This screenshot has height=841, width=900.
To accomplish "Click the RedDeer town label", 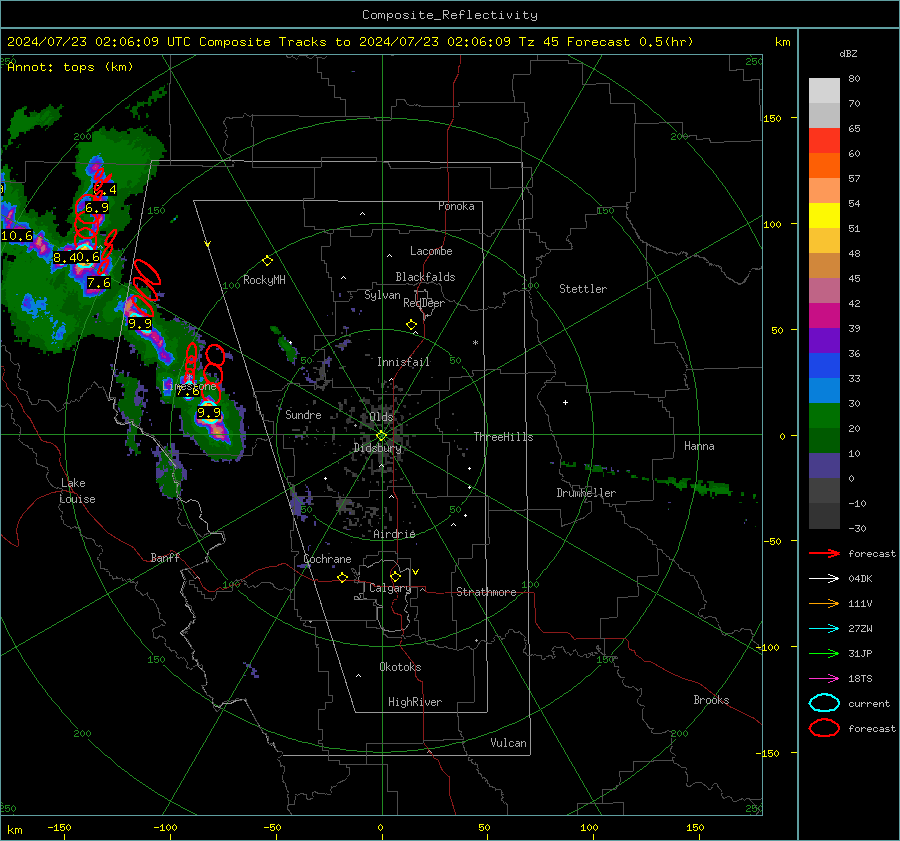I will pos(424,303).
